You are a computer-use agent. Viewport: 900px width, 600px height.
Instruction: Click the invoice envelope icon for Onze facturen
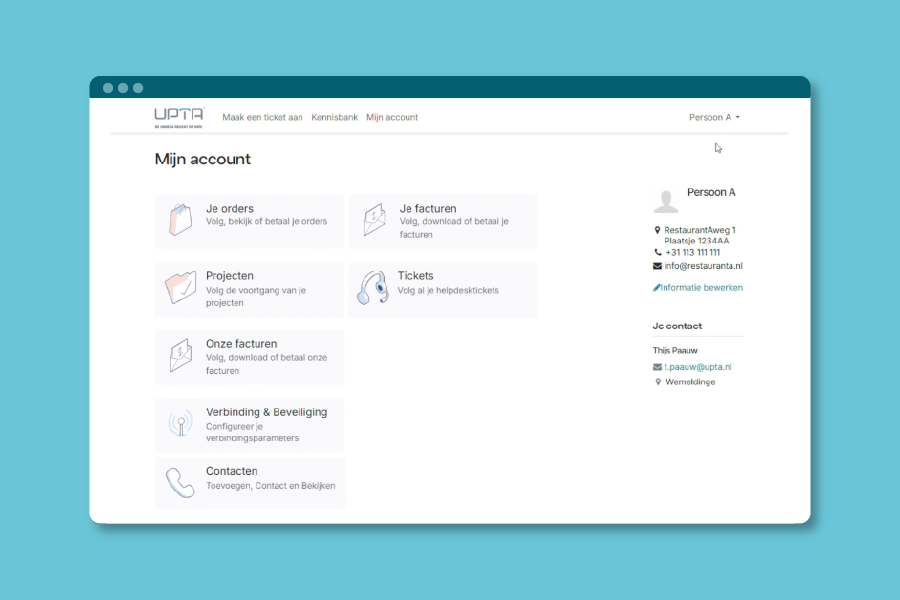pyautogui.click(x=180, y=356)
